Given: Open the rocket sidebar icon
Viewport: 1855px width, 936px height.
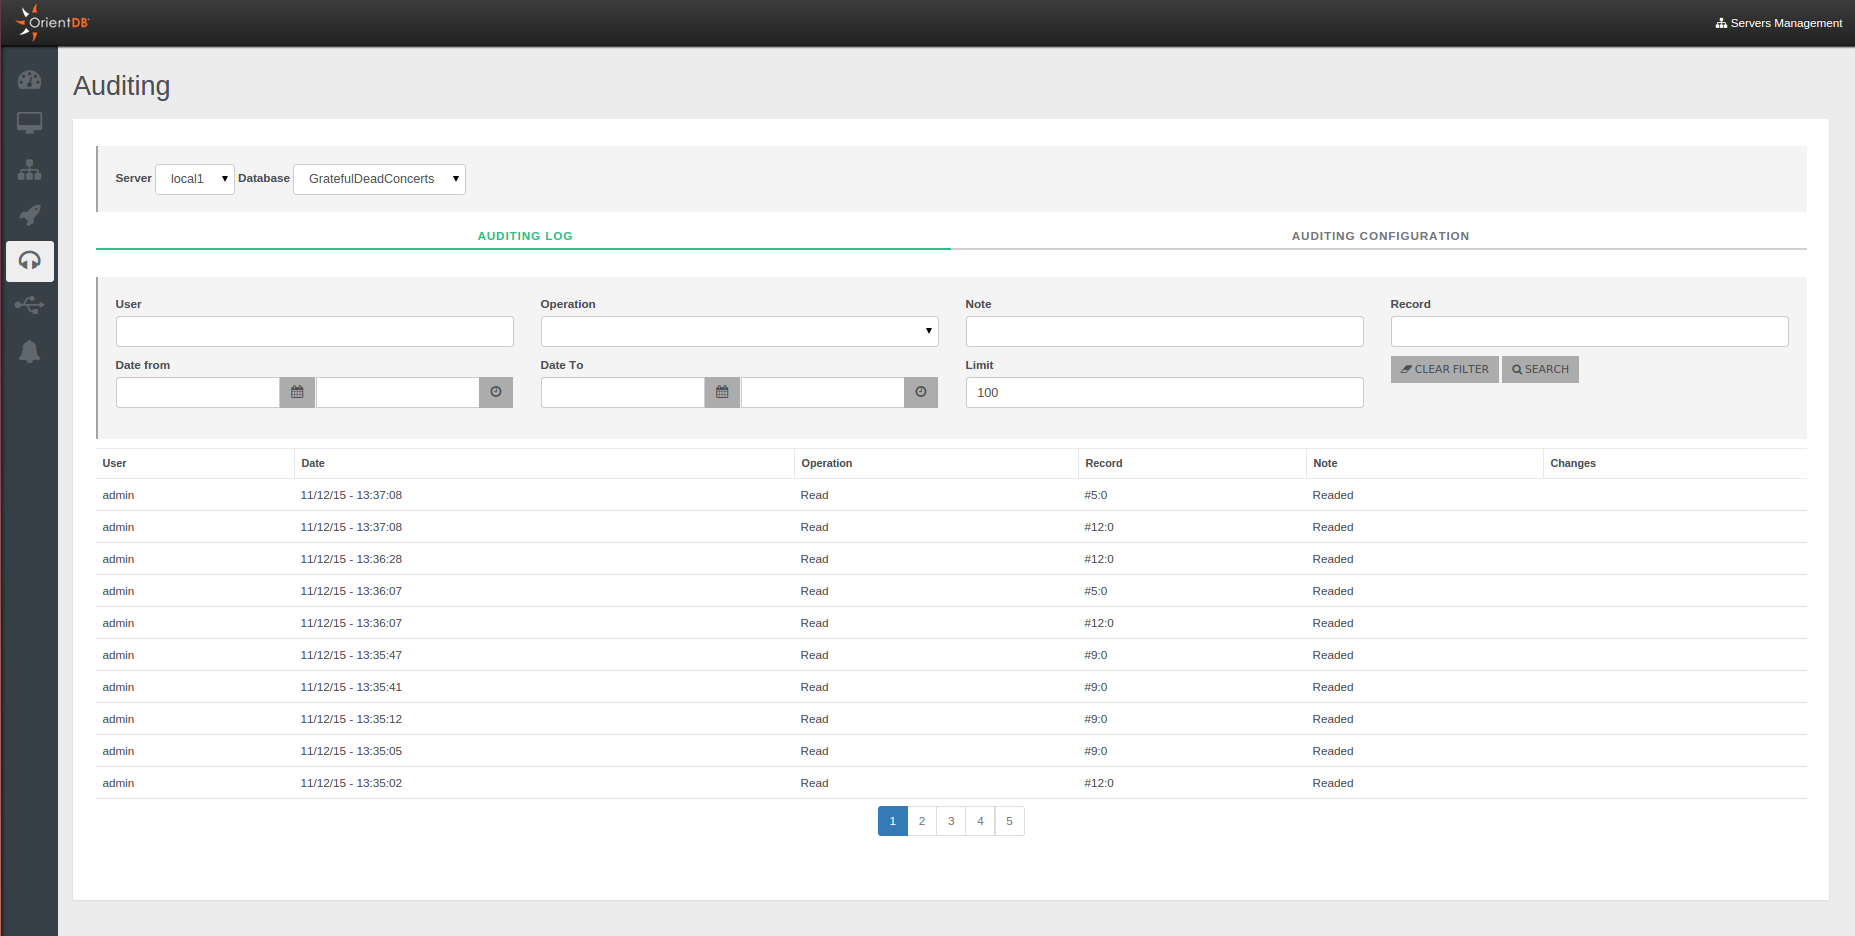Looking at the screenshot, I should (30, 215).
